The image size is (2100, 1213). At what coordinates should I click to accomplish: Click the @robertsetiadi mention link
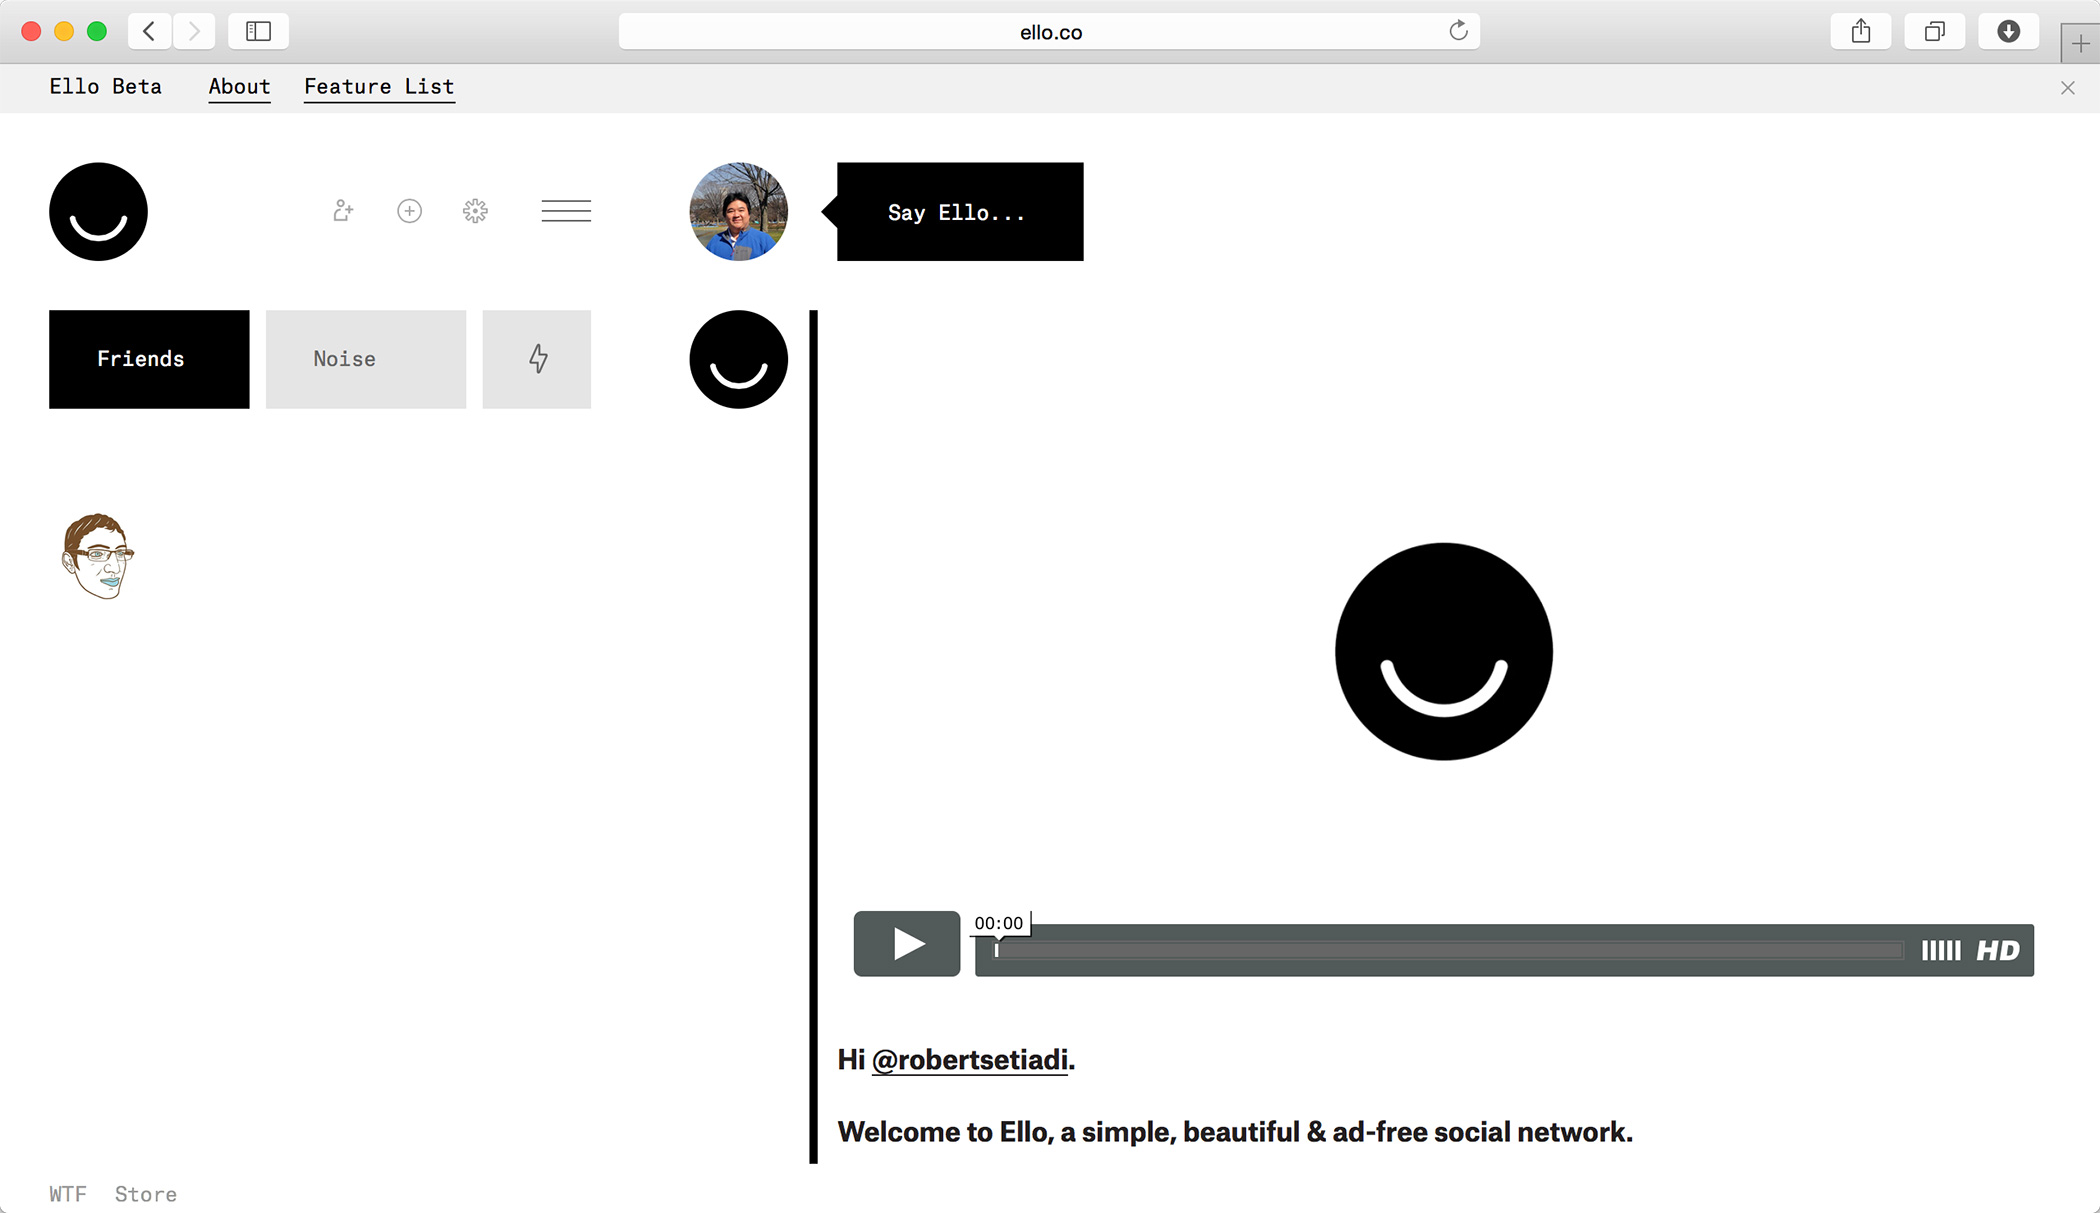(970, 1058)
